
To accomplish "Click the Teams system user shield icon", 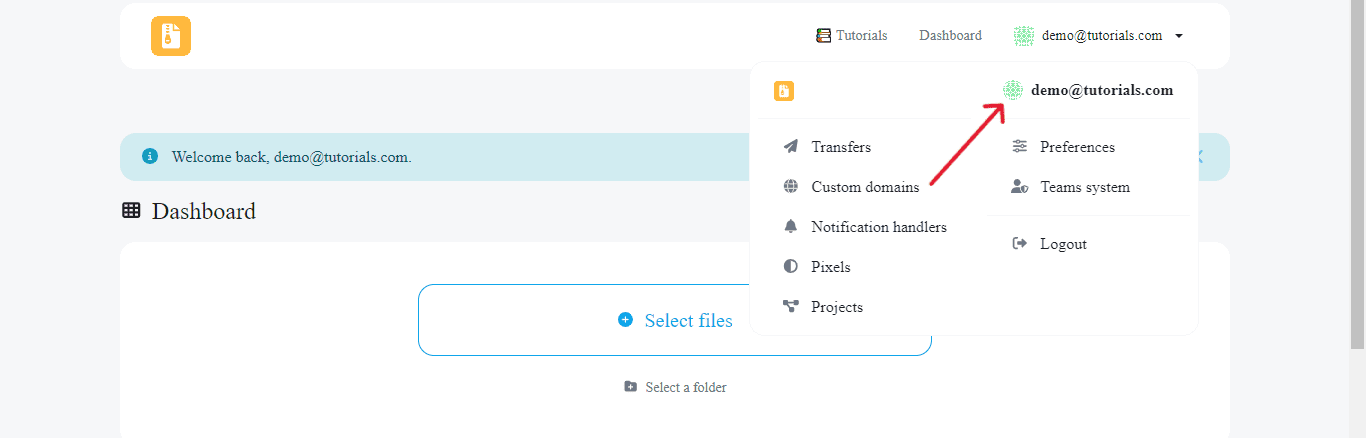I will (1019, 187).
